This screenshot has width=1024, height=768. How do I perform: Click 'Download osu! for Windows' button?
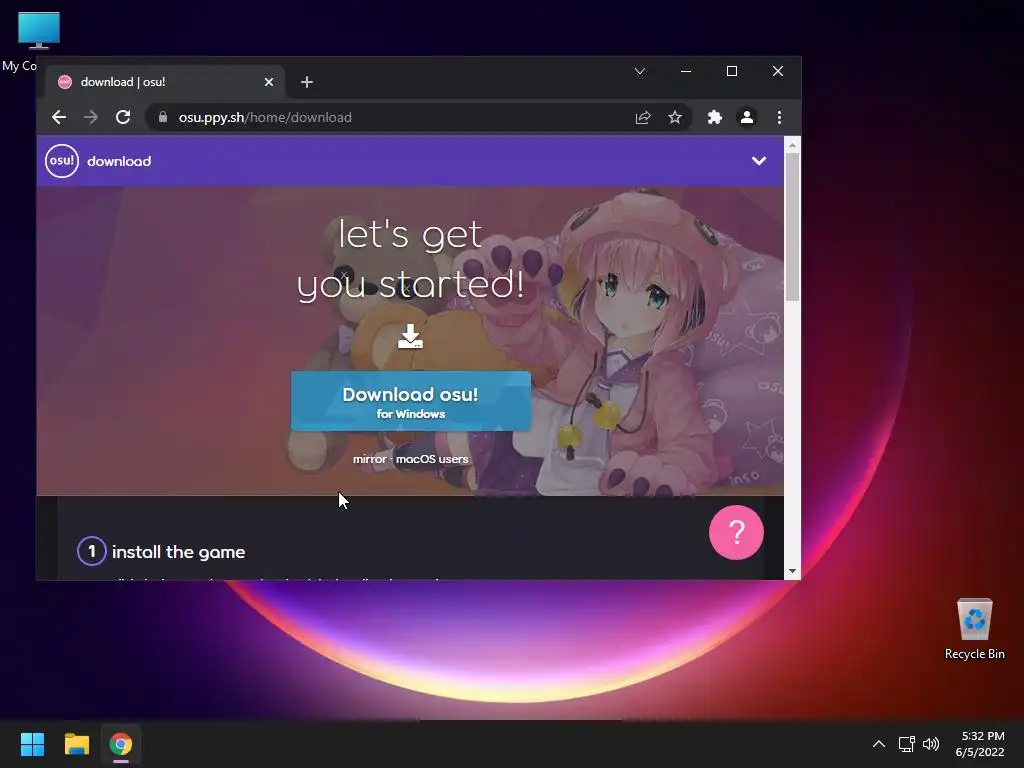point(411,401)
